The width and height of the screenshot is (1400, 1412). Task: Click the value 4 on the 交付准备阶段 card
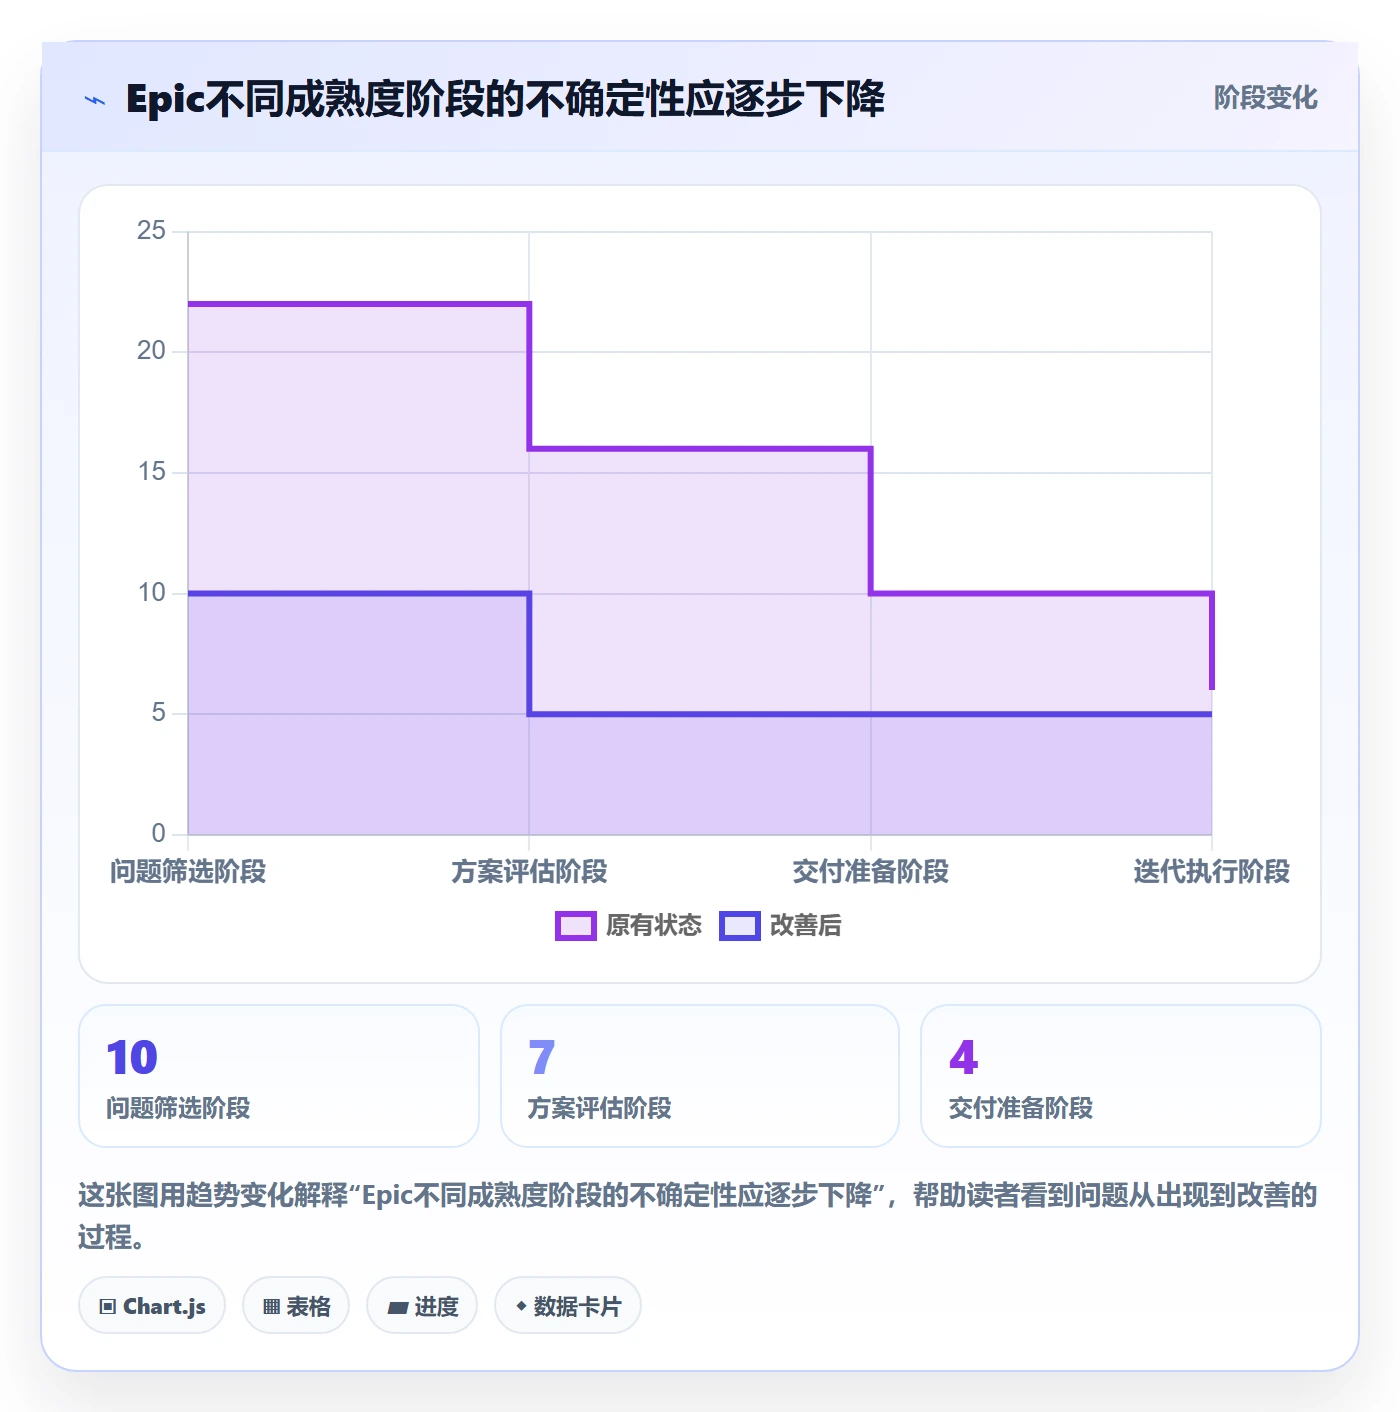(963, 1058)
